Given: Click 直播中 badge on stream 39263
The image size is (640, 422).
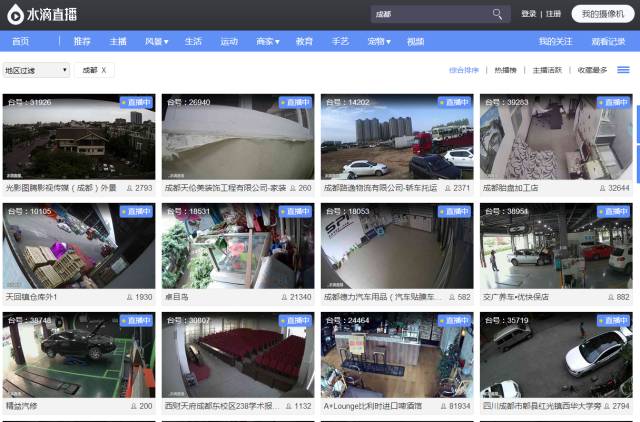Looking at the screenshot, I should 613,102.
